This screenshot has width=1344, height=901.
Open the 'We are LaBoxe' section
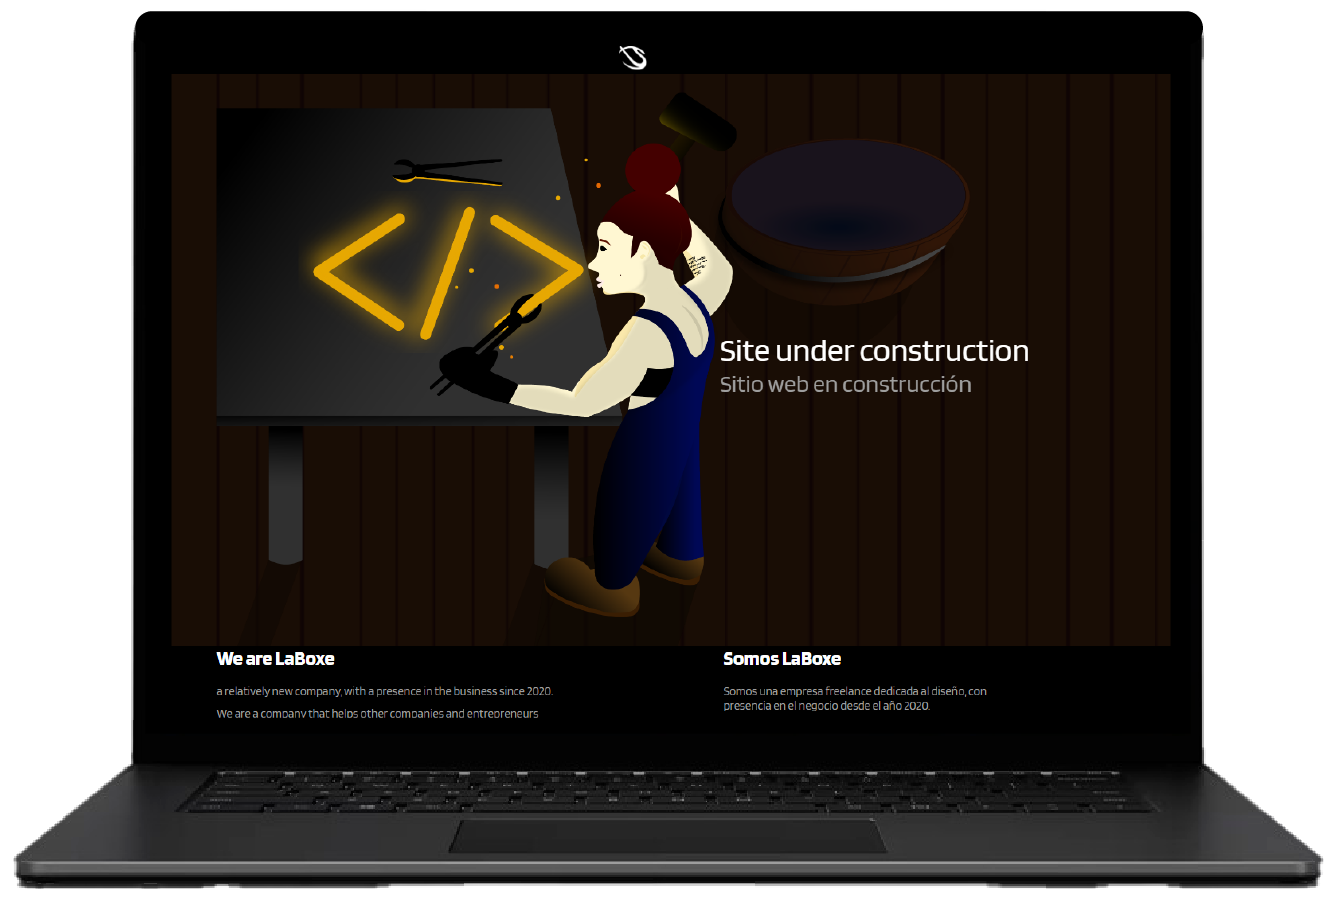[x=277, y=659]
